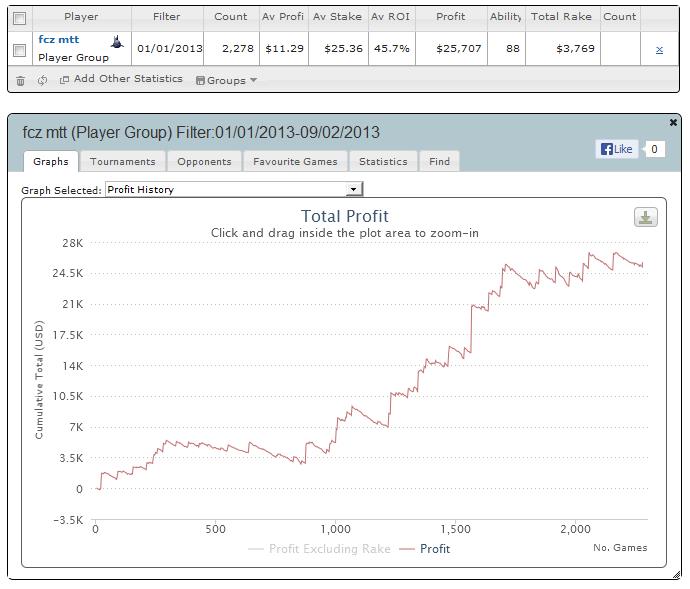Viewport: 690px width, 589px height.
Task: Open the Graph Selected dropdown
Action: tap(234, 189)
